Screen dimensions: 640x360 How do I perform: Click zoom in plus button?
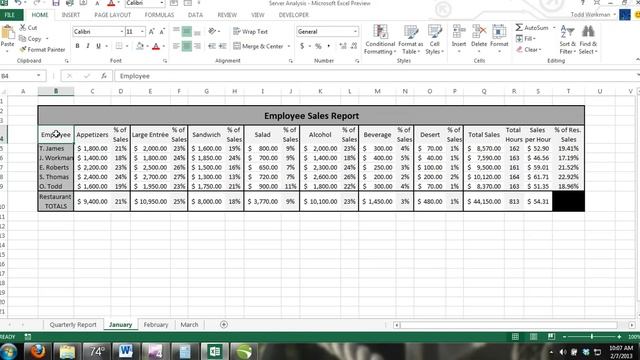[x=619, y=337]
